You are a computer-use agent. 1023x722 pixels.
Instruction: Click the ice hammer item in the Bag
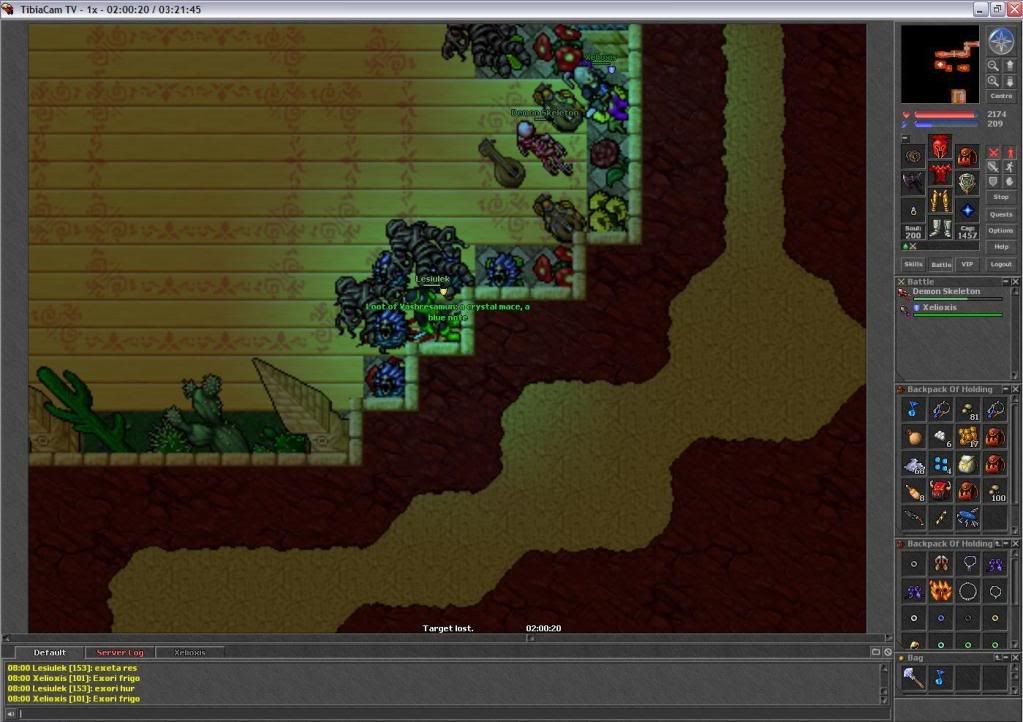pos(913,678)
